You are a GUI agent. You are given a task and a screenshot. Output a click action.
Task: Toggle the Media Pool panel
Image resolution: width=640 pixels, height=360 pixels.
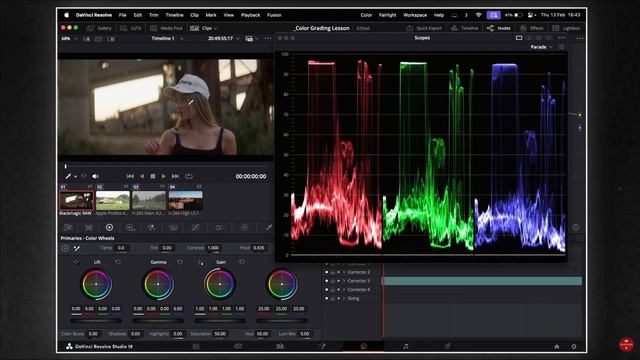coord(166,28)
